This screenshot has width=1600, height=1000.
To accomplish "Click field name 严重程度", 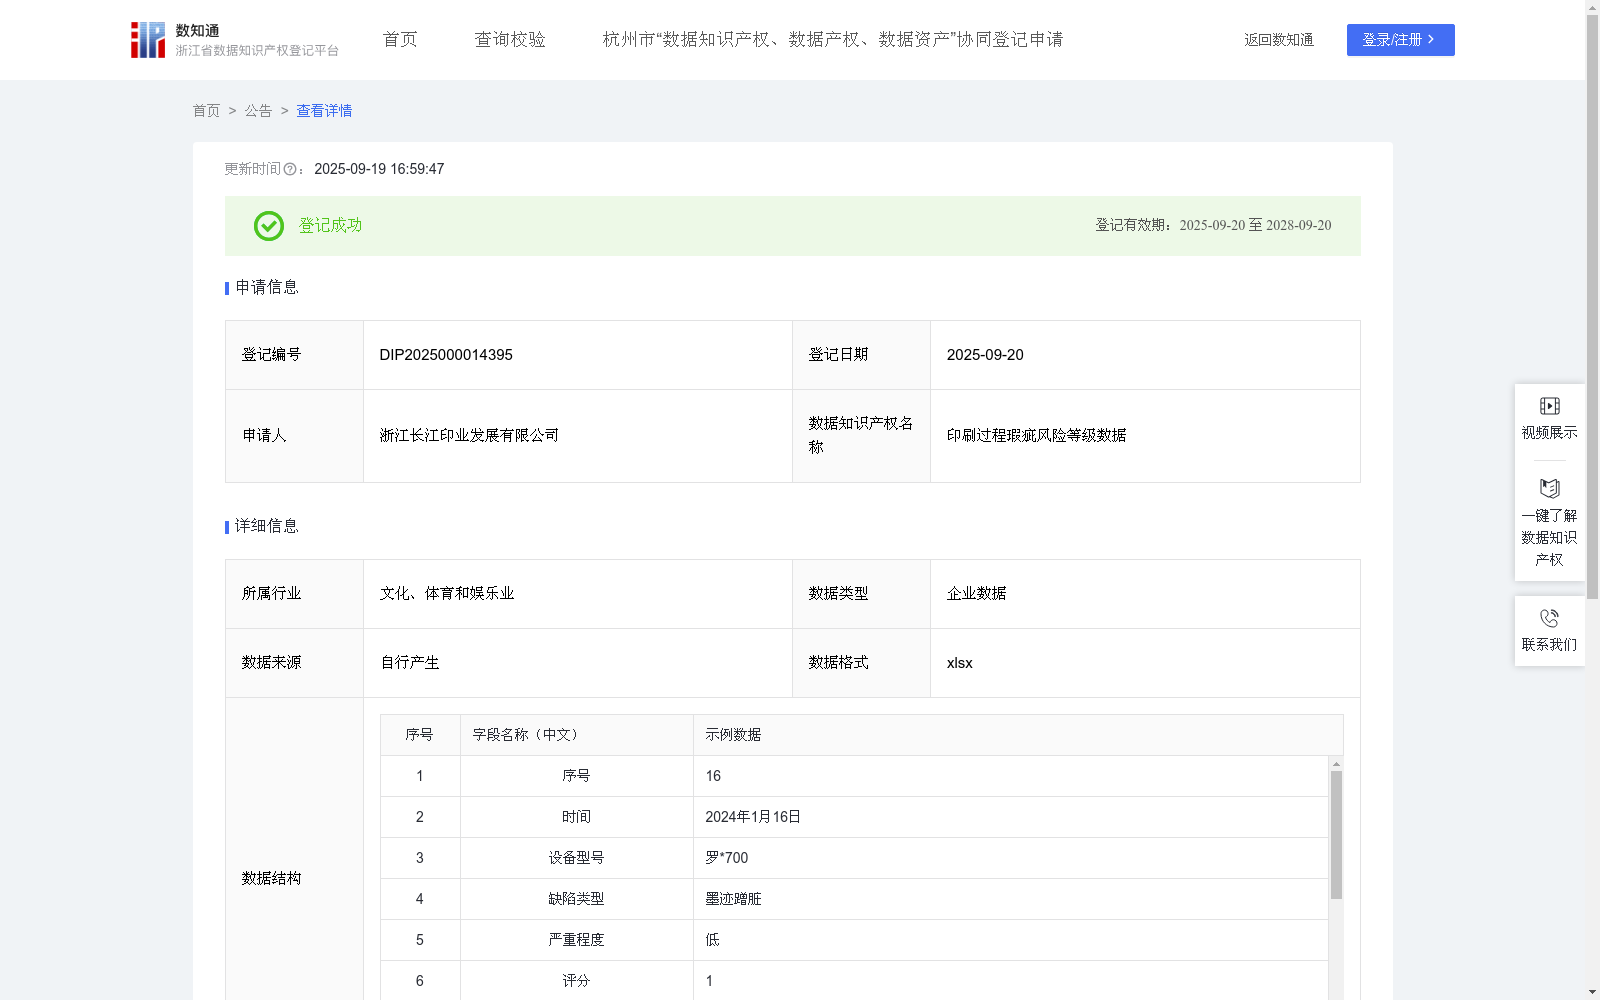I will (x=576, y=940).
